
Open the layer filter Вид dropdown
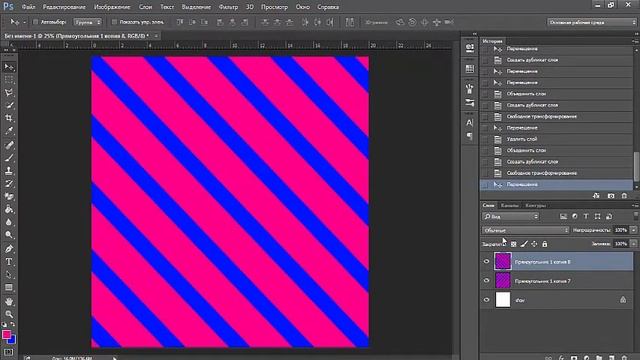[x=511, y=216]
